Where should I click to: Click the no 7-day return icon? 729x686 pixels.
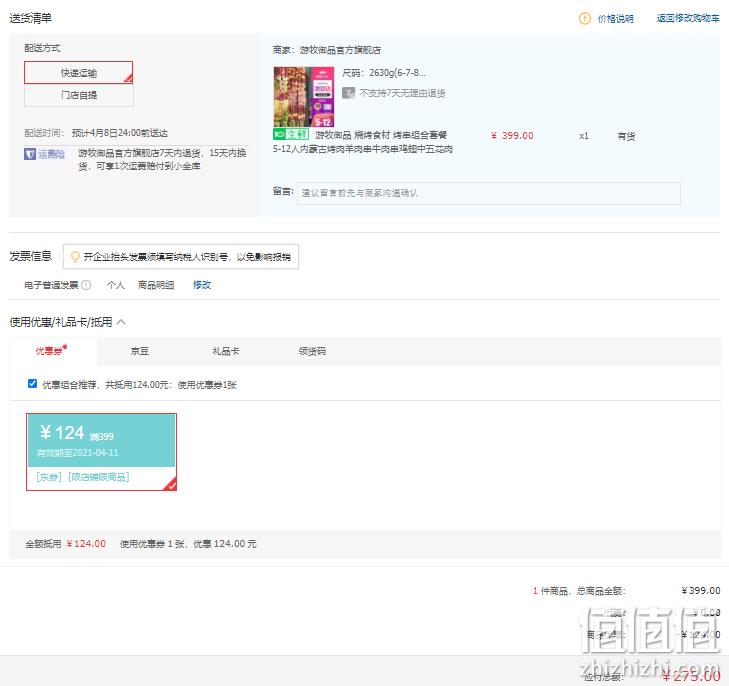[348, 93]
